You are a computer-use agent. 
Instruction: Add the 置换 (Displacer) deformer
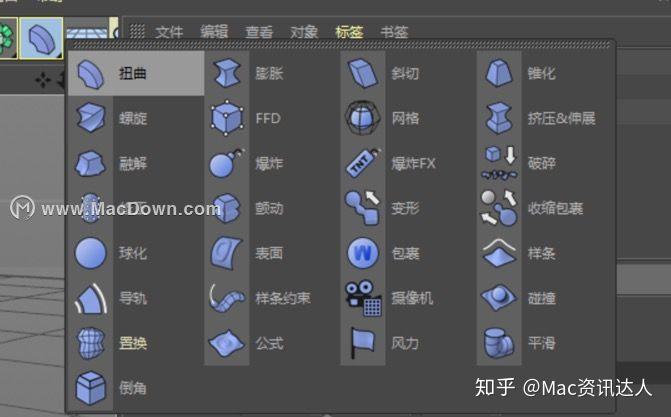[x=136, y=343]
